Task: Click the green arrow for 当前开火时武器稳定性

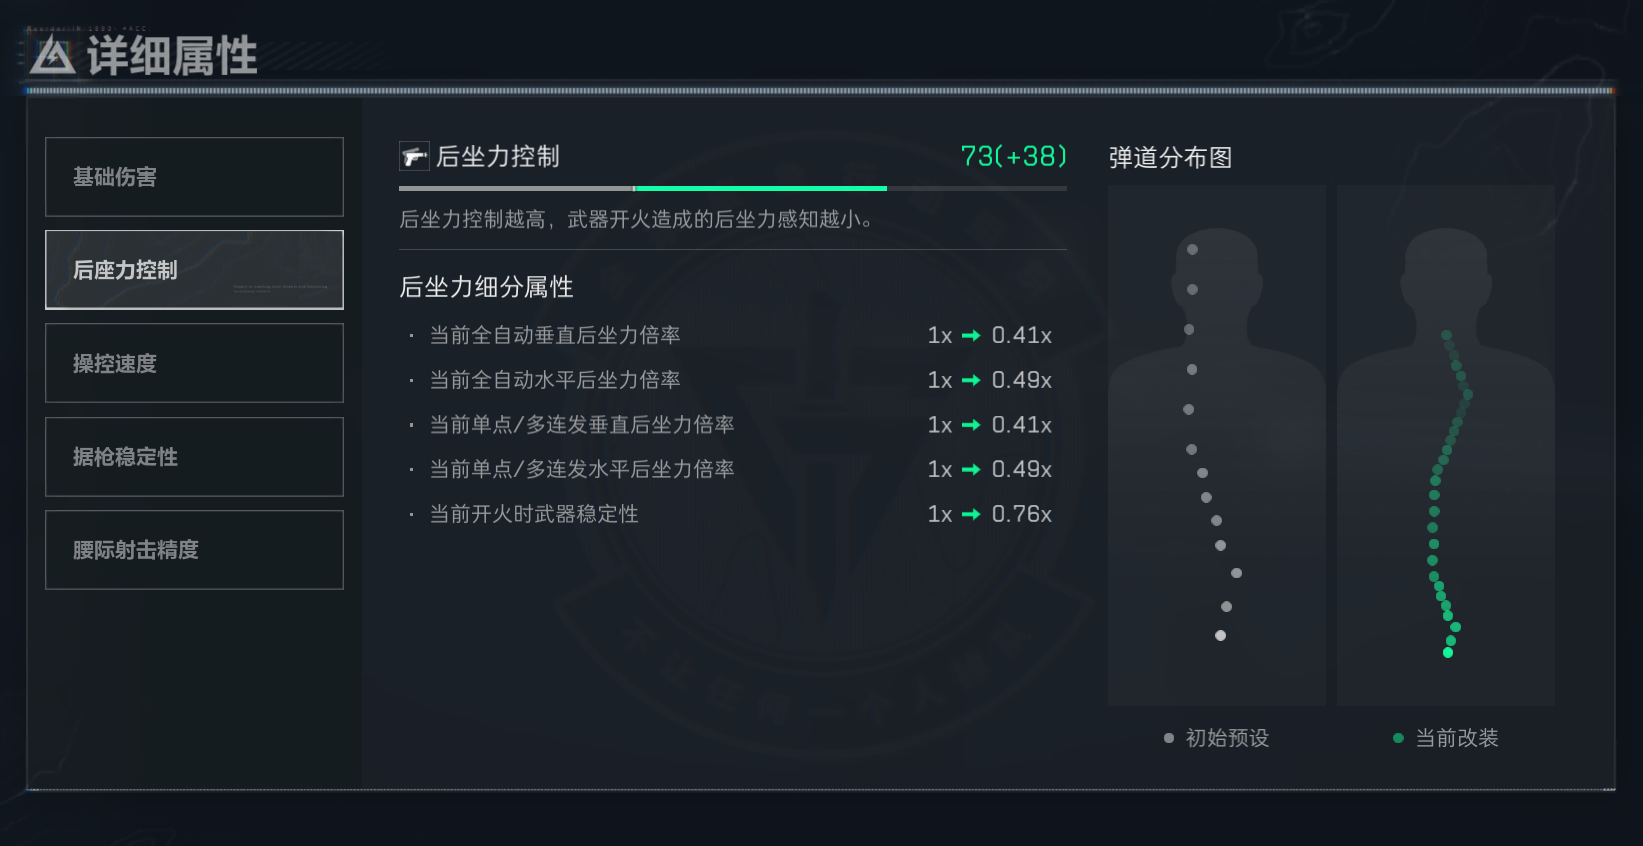Action: (x=970, y=514)
